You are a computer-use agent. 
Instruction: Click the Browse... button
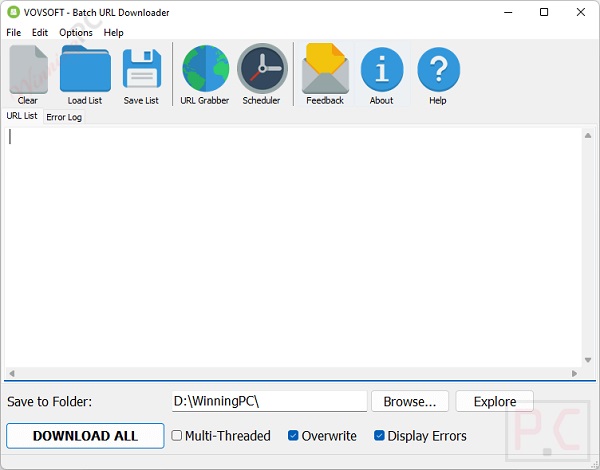pos(410,401)
